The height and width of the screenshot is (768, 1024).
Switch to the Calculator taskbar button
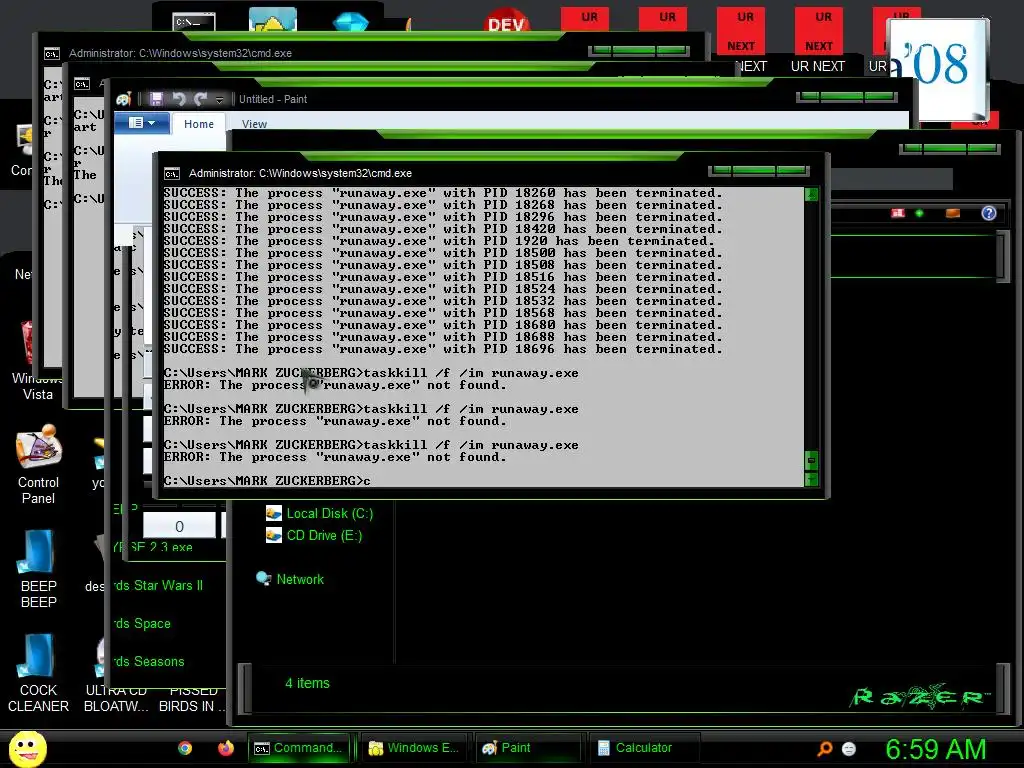tap(643, 748)
